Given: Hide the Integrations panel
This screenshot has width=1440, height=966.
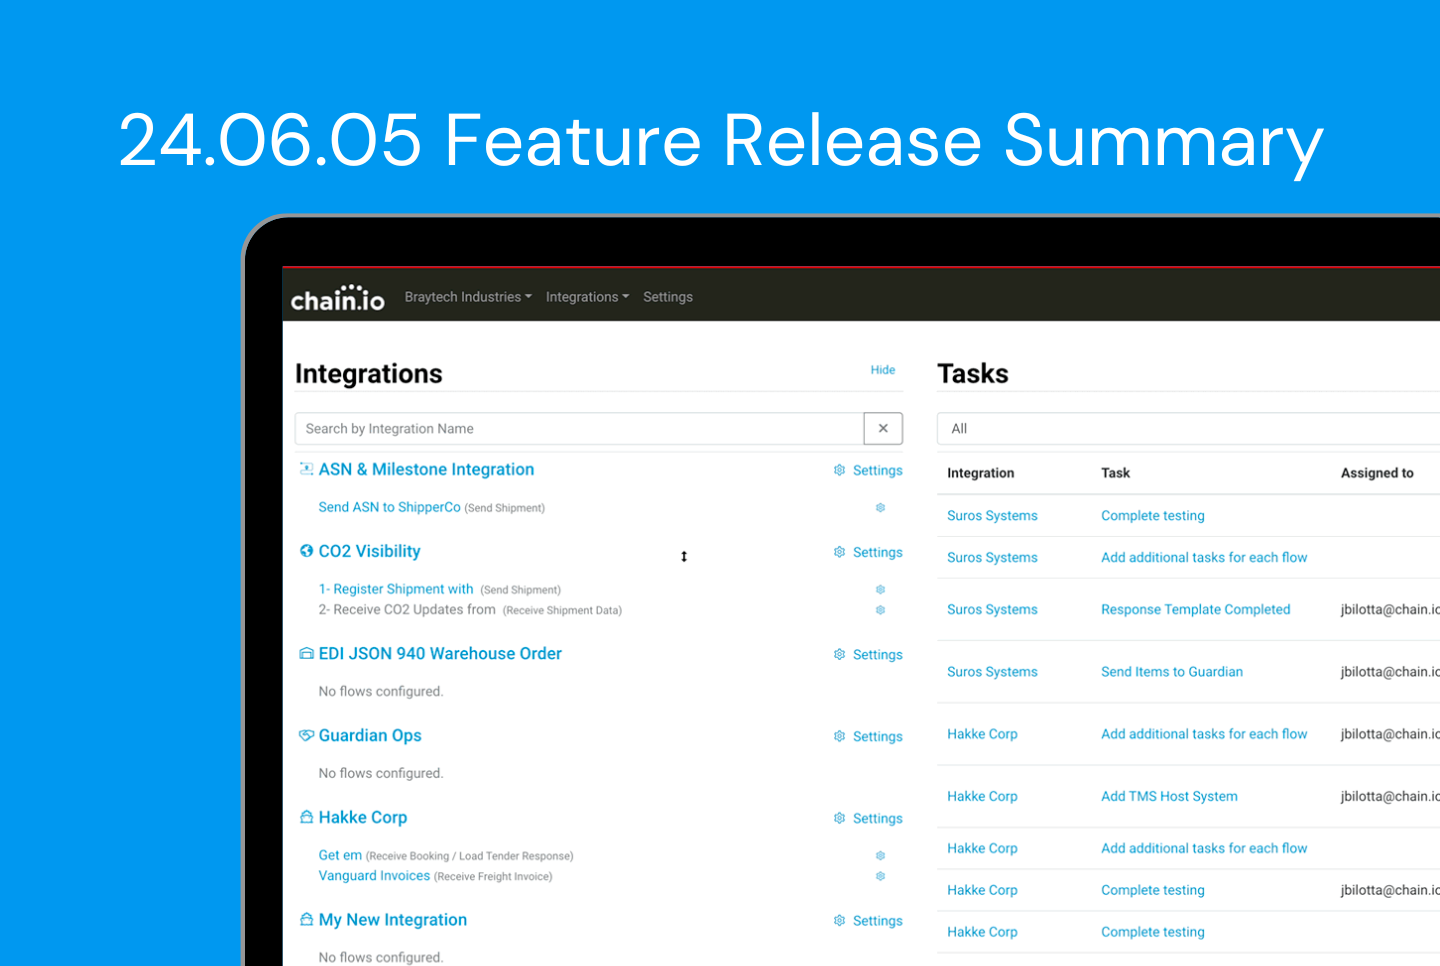Looking at the screenshot, I should [x=883, y=370].
